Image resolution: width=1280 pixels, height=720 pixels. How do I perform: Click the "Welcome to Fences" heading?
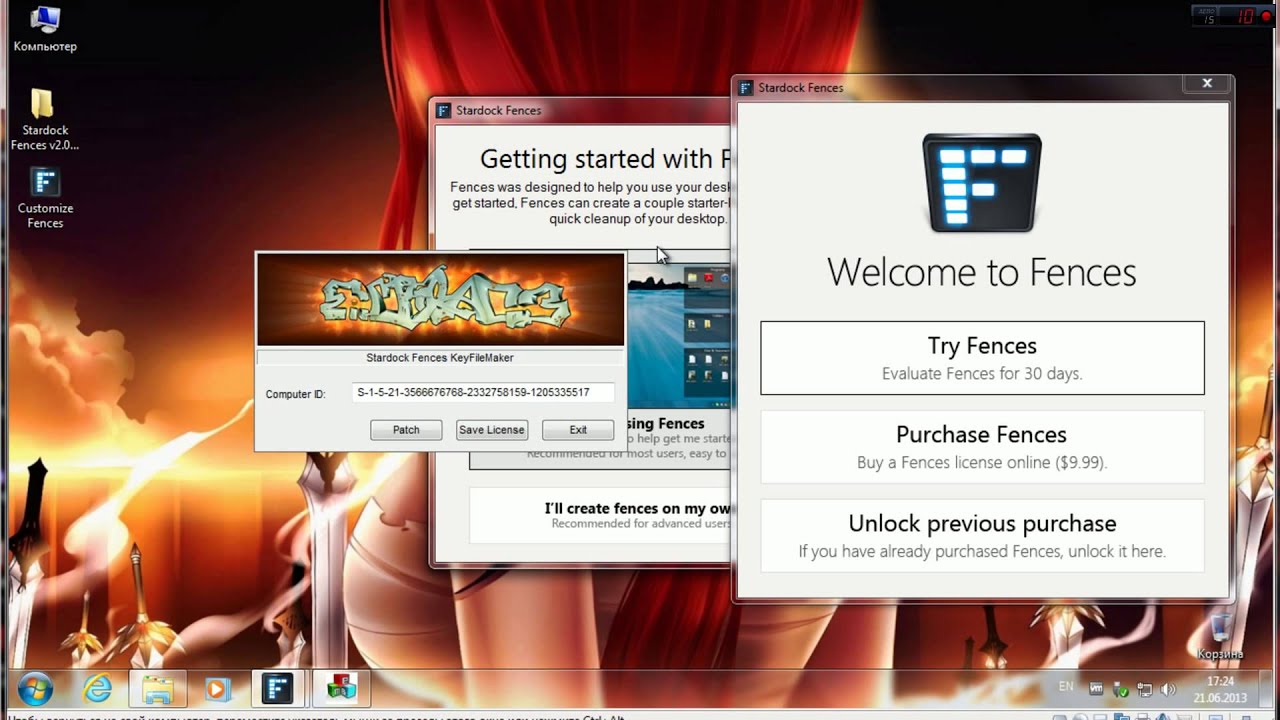point(982,272)
